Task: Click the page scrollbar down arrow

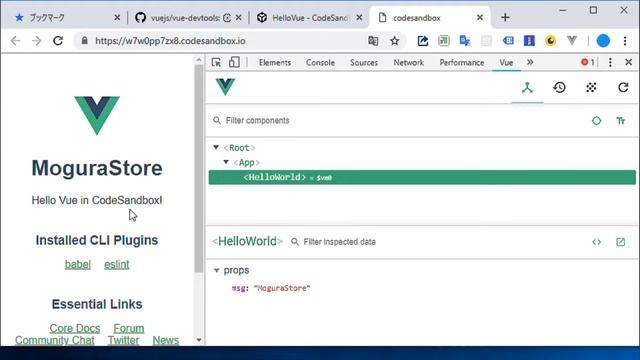Action: 199,340
